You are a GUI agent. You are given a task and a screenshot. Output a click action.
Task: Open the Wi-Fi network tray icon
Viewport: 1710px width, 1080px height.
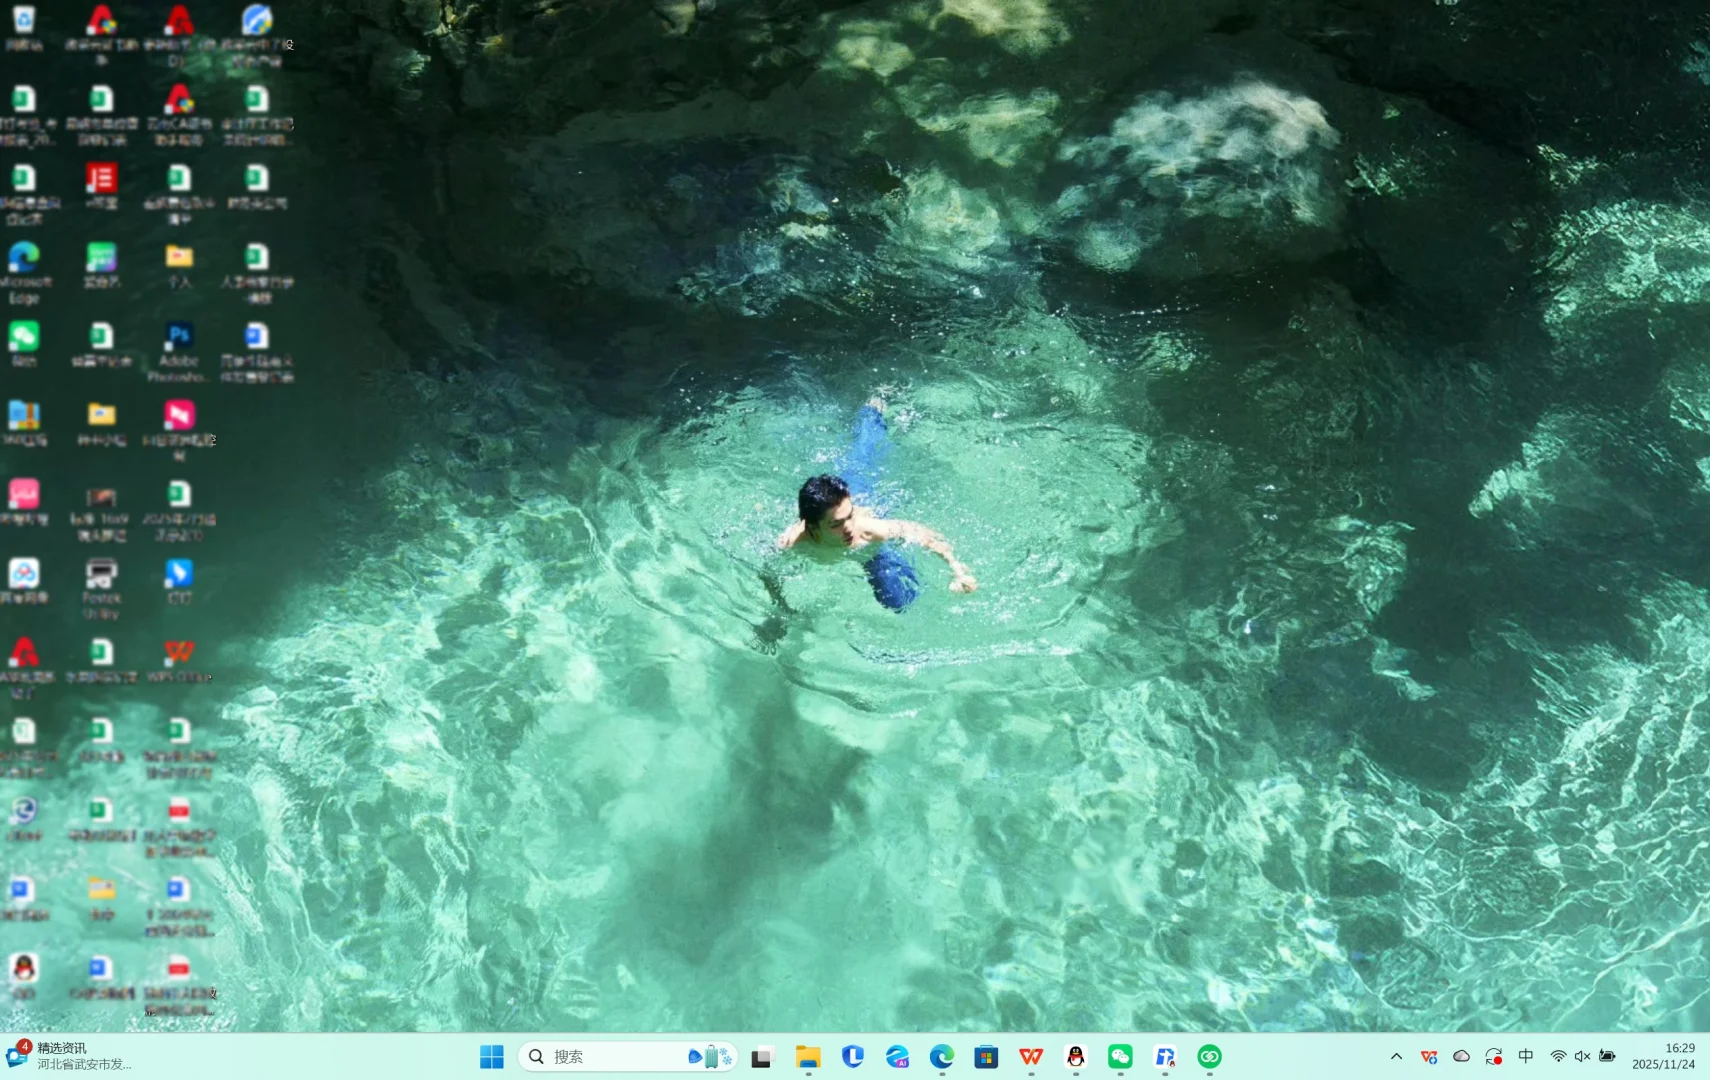[x=1558, y=1057]
